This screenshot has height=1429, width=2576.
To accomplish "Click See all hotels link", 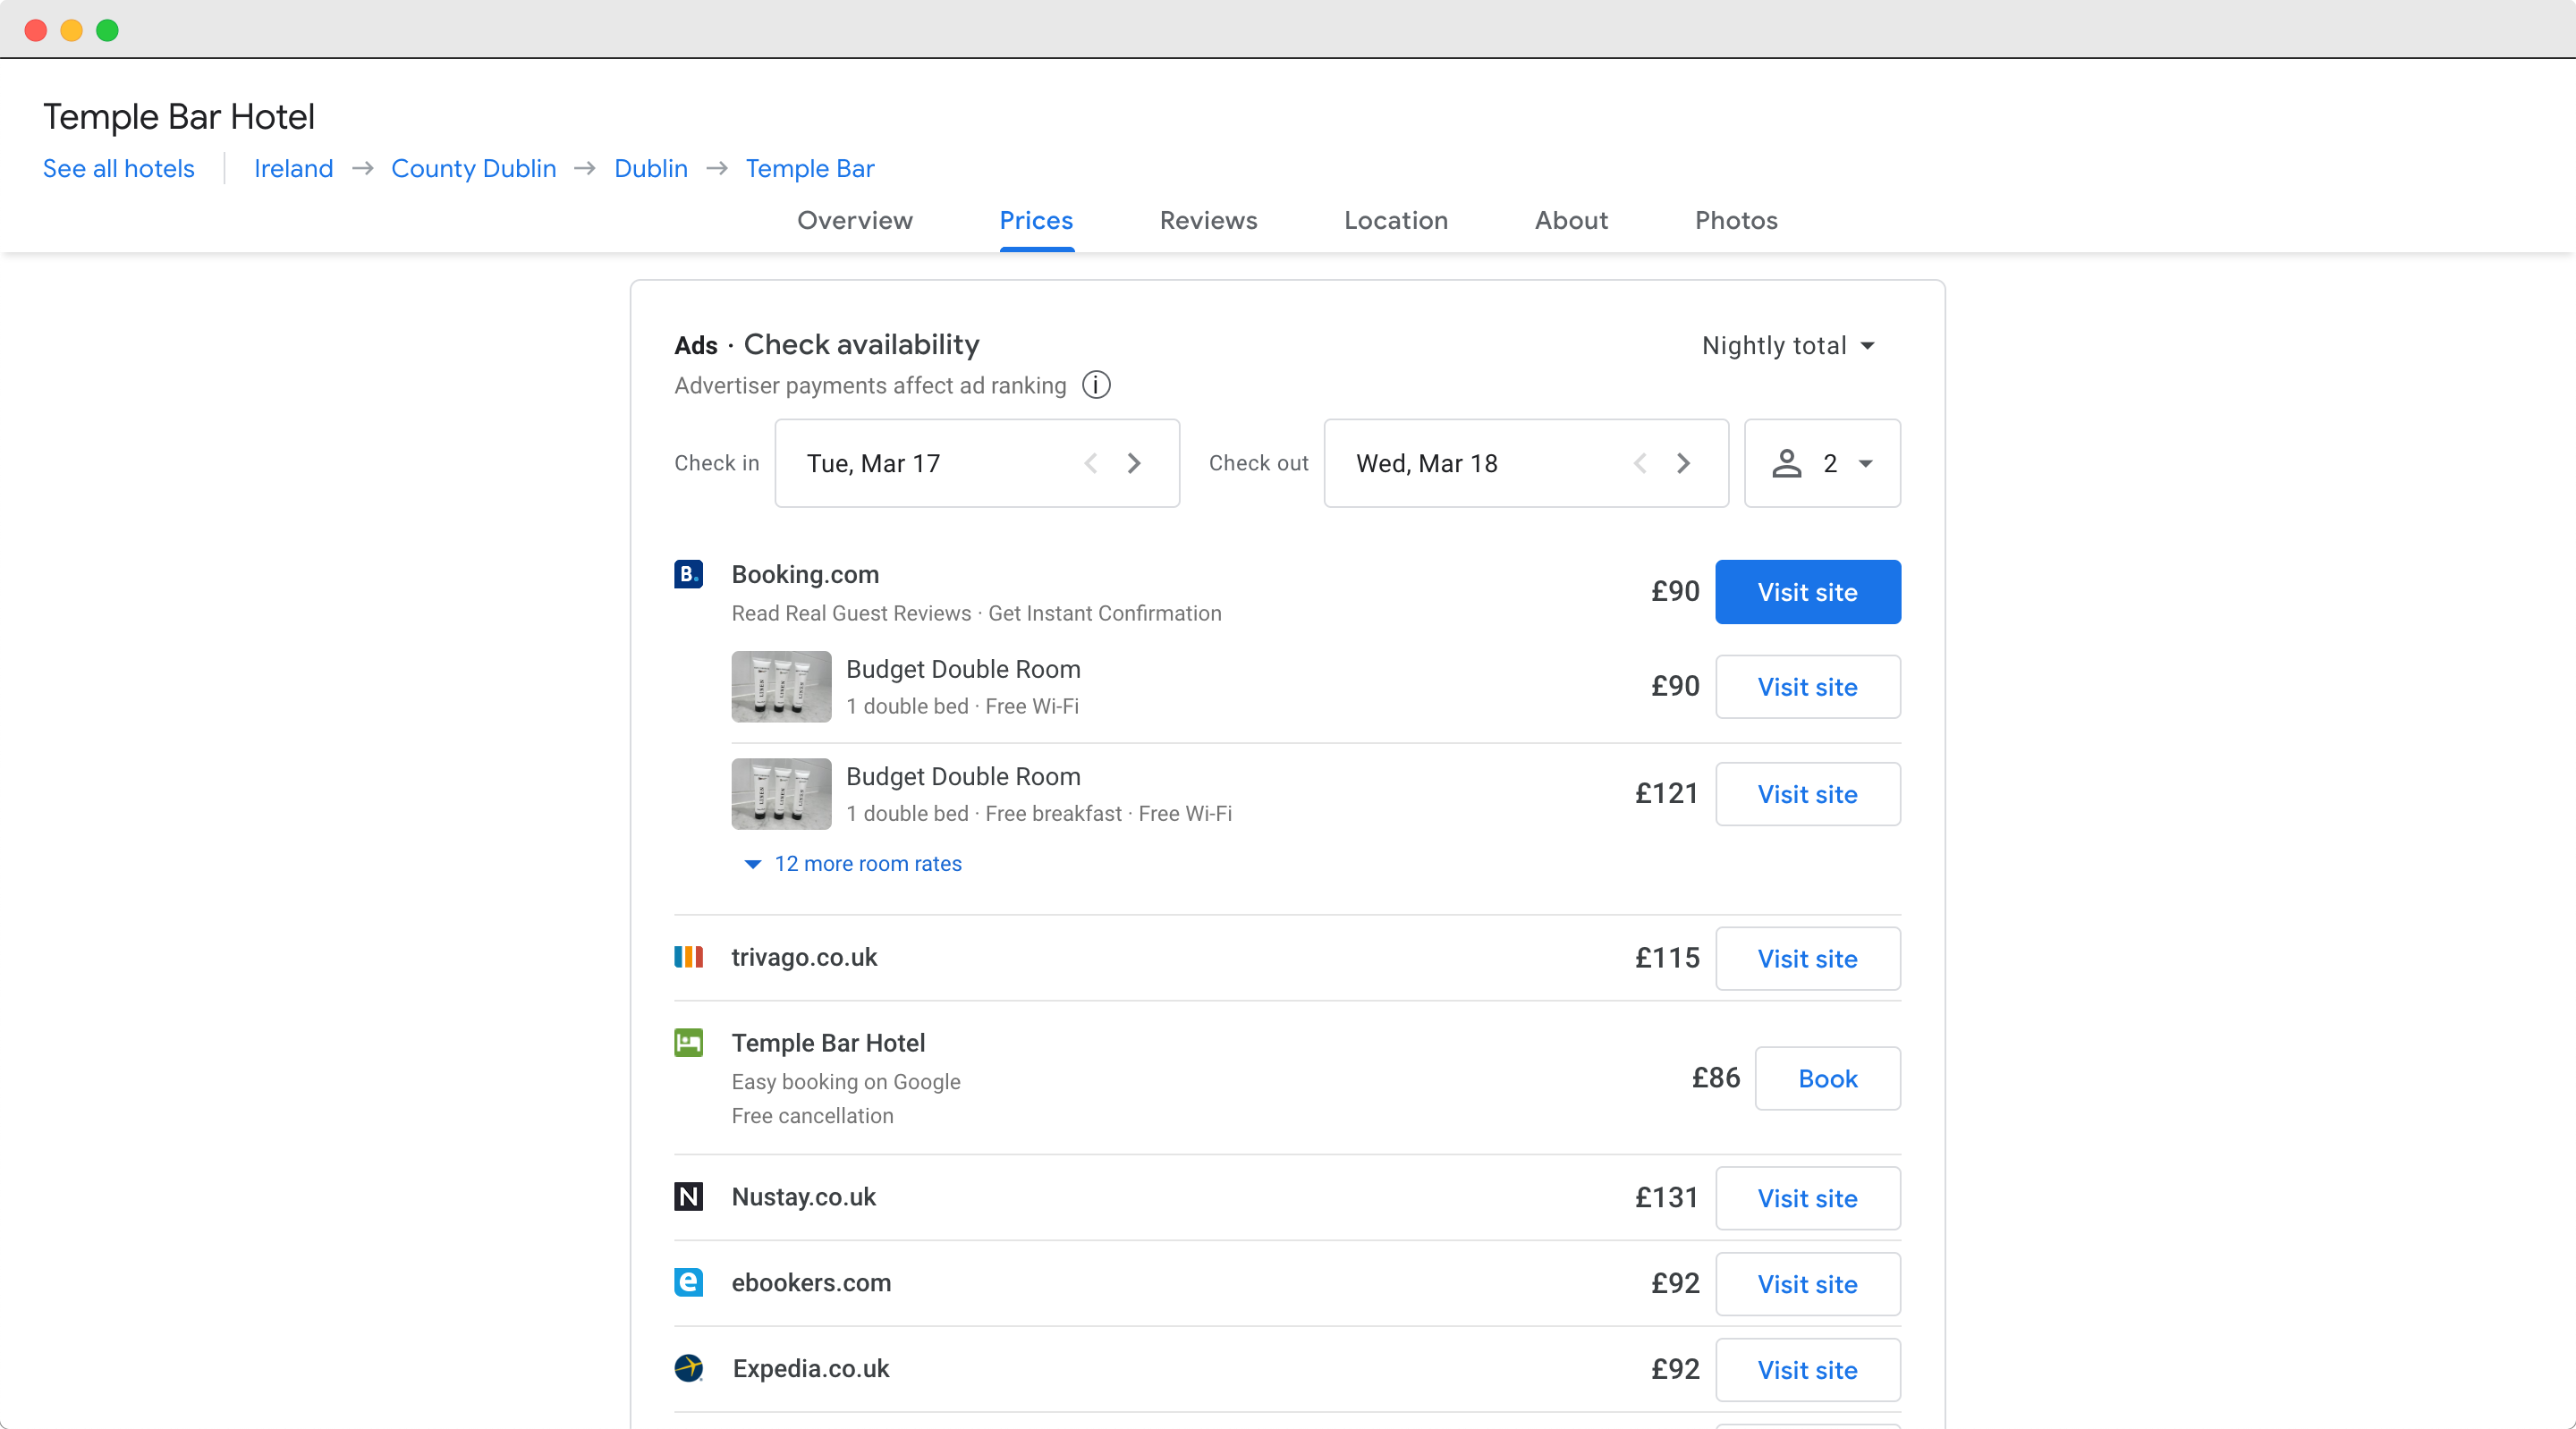I will click(x=118, y=168).
